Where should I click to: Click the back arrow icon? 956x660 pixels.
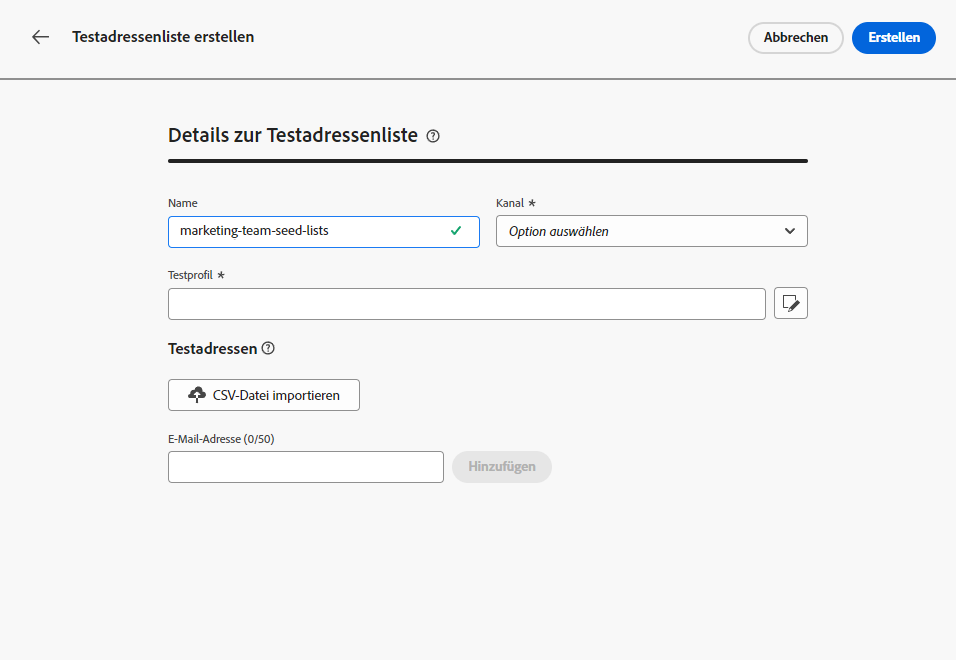tap(40, 37)
